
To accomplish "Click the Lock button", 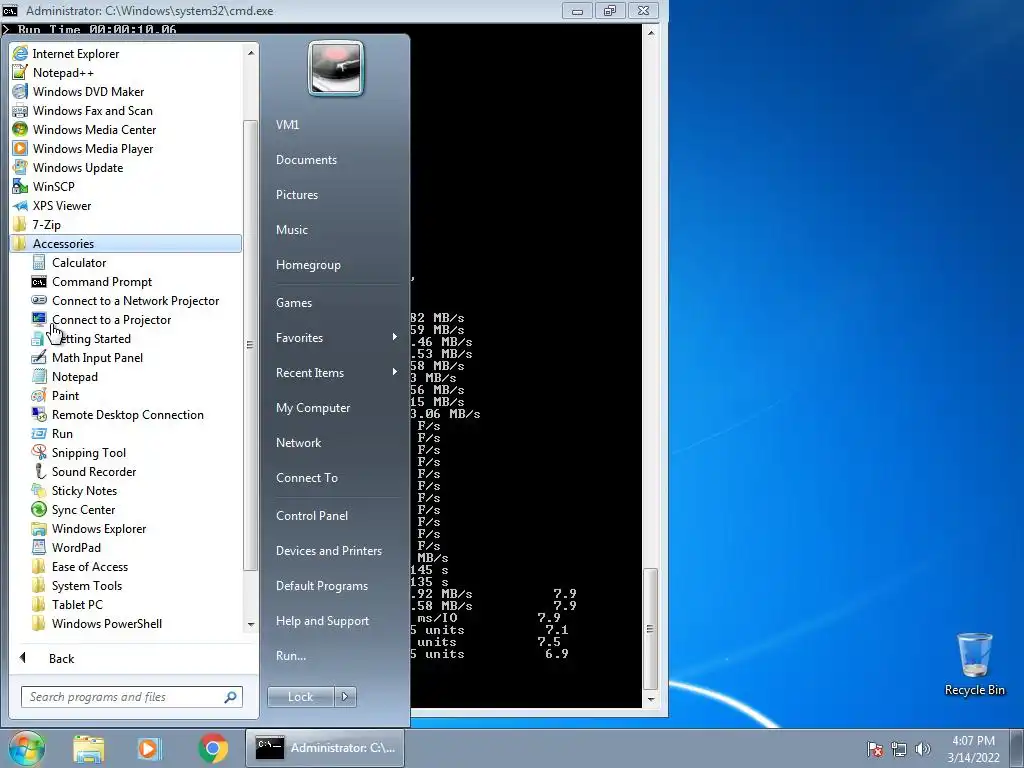I will [x=300, y=697].
